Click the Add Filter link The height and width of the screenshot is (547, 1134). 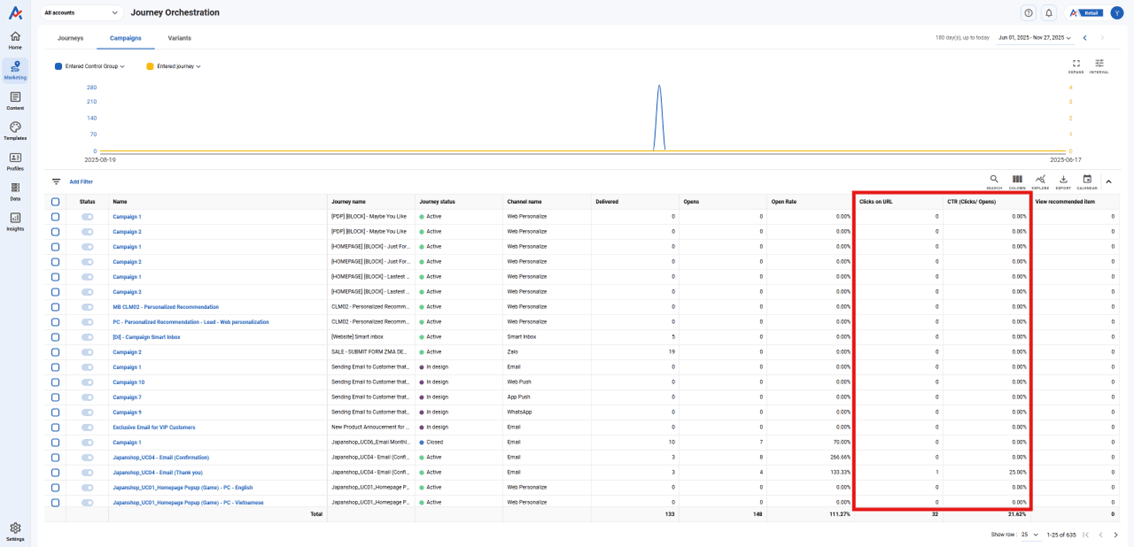[81, 182]
